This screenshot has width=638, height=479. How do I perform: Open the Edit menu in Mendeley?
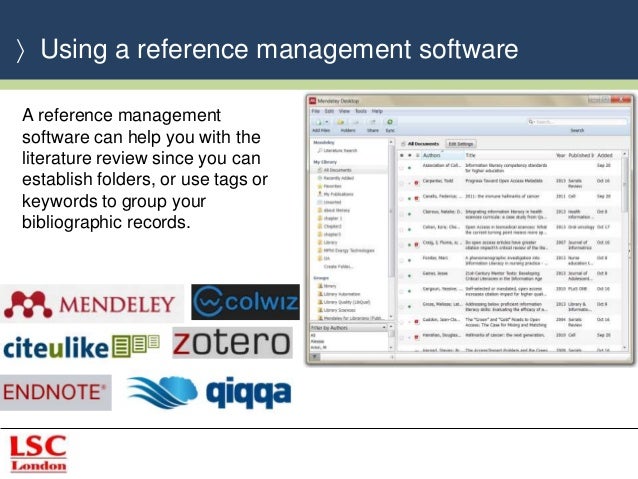(329, 111)
